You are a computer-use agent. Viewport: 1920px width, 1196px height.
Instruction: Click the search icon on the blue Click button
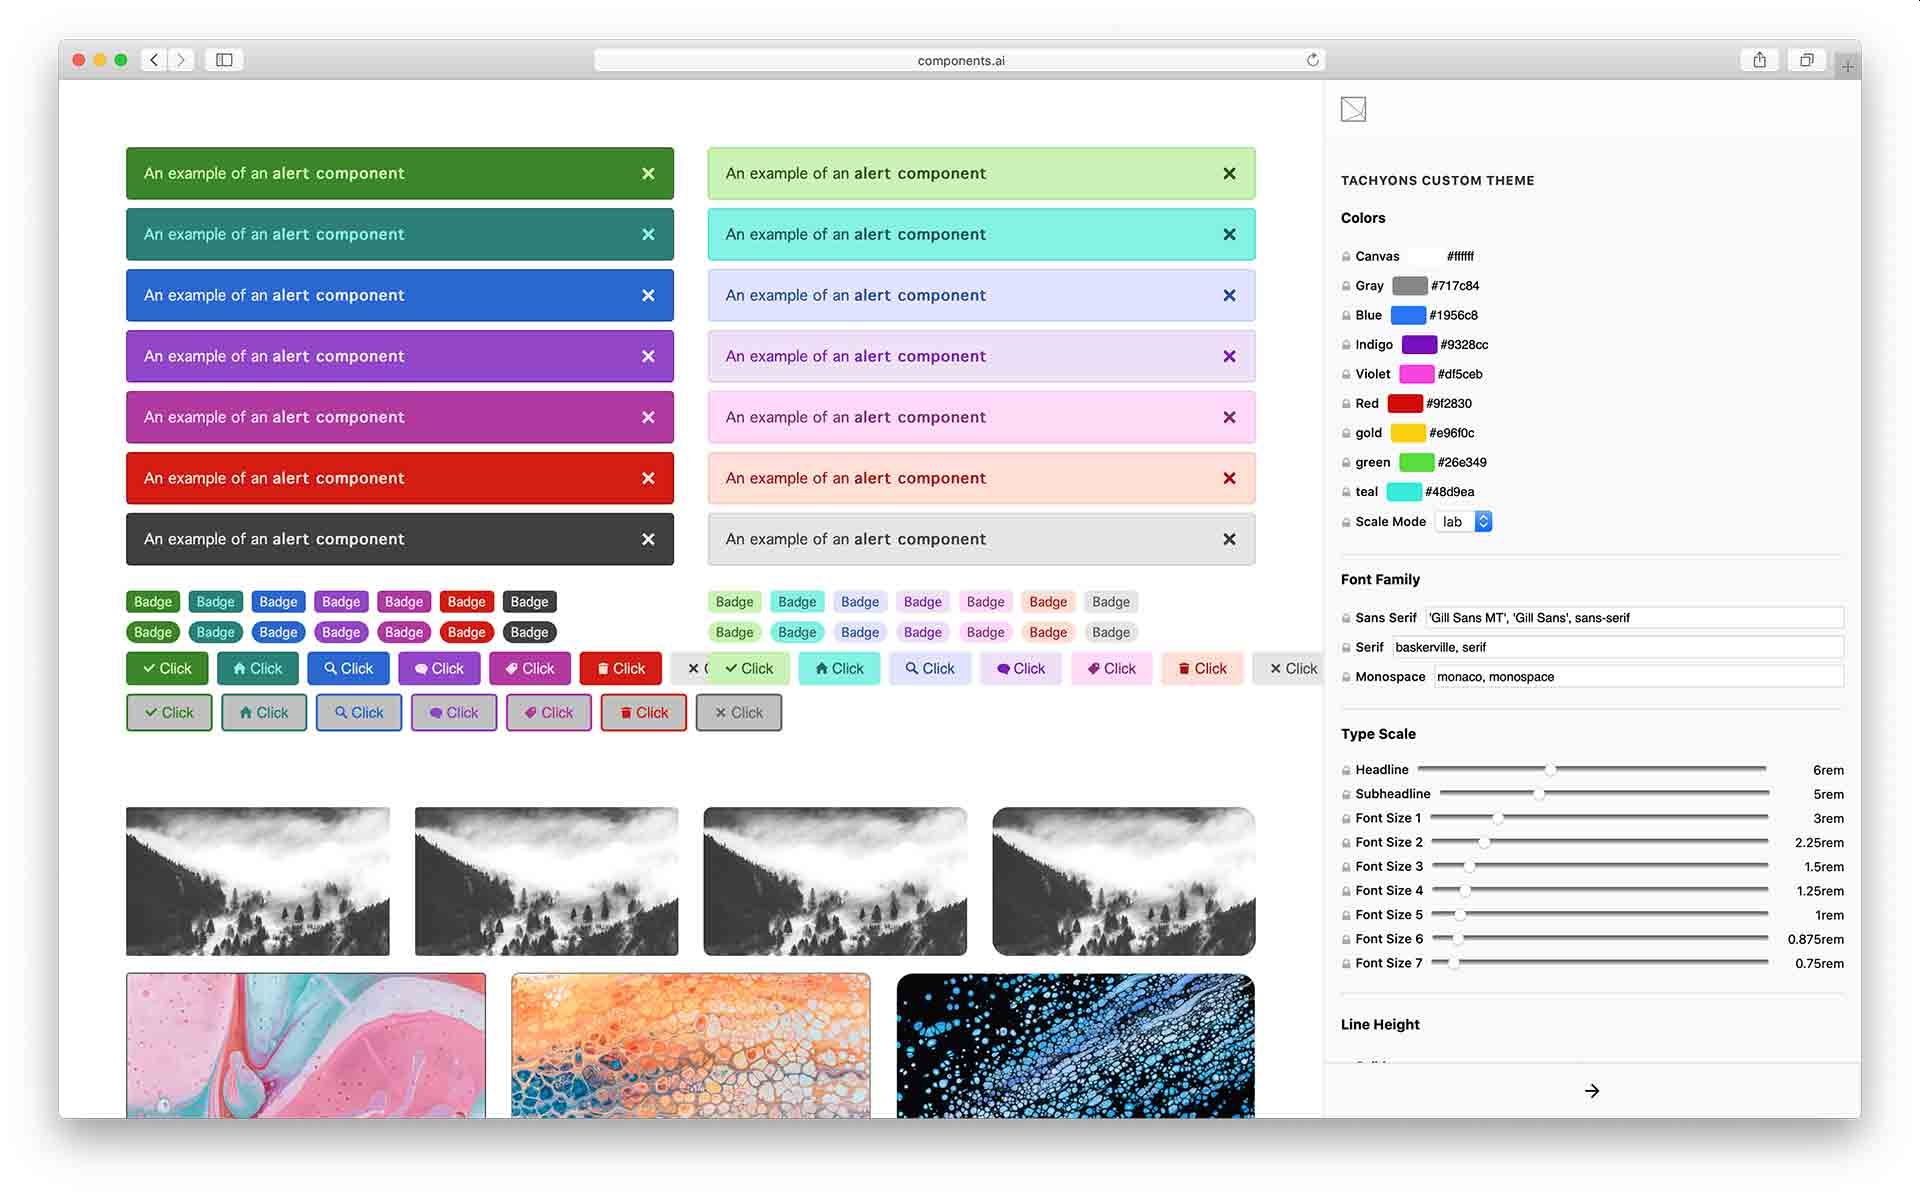pyautogui.click(x=330, y=668)
